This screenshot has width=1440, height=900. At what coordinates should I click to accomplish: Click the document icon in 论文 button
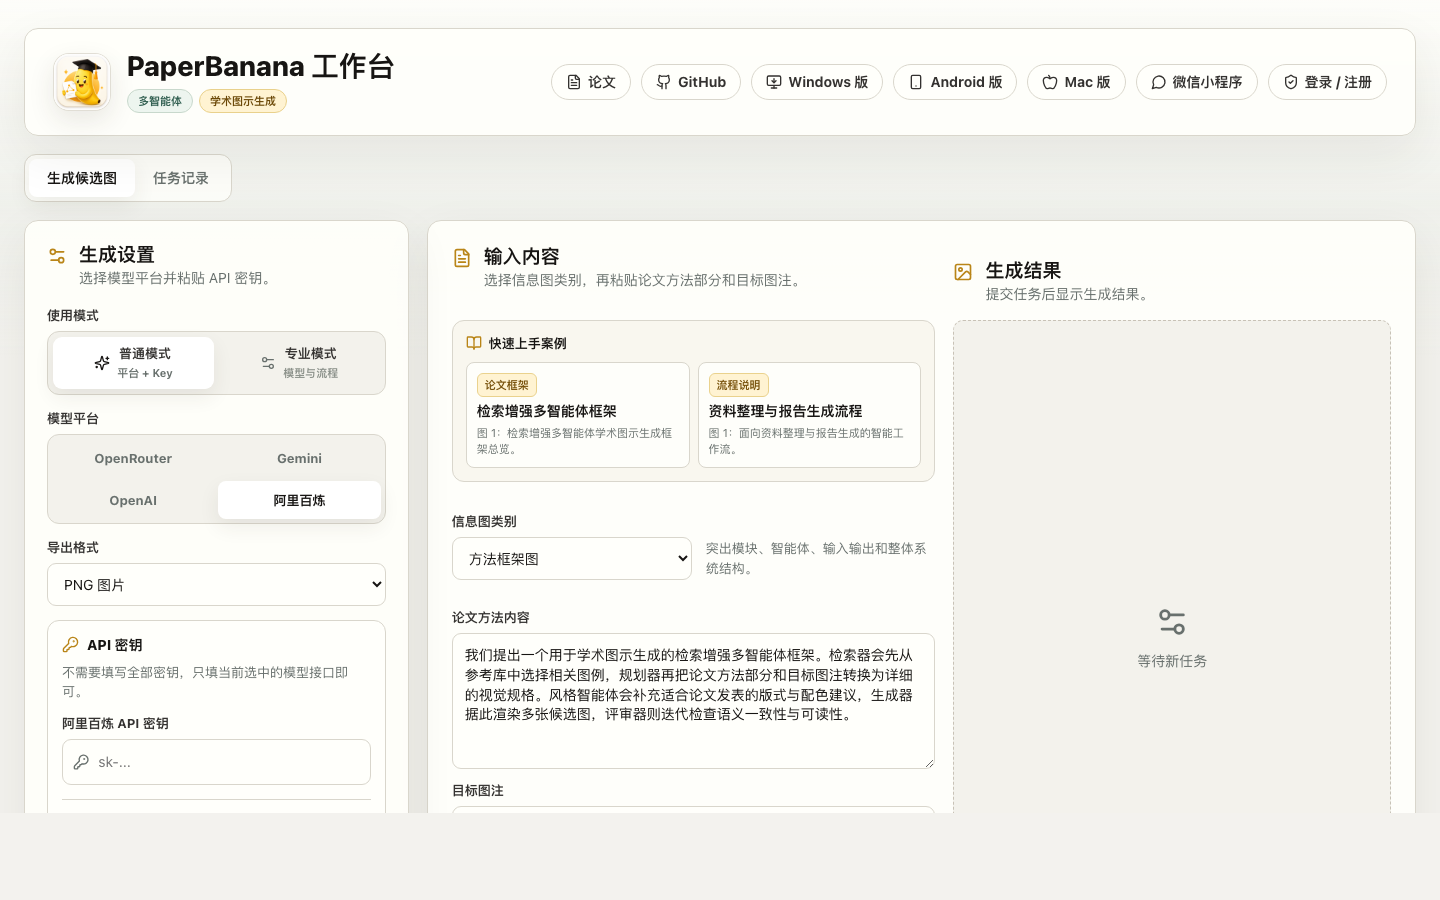point(574,82)
